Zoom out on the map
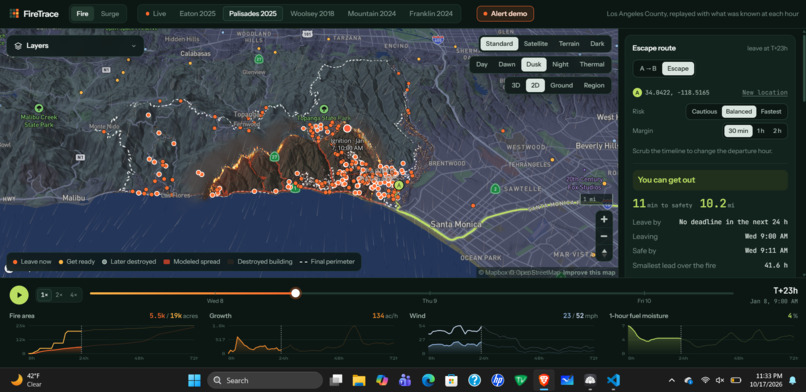Image resolution: width=806 pixels, height=392 pixels. coord(604,236)
